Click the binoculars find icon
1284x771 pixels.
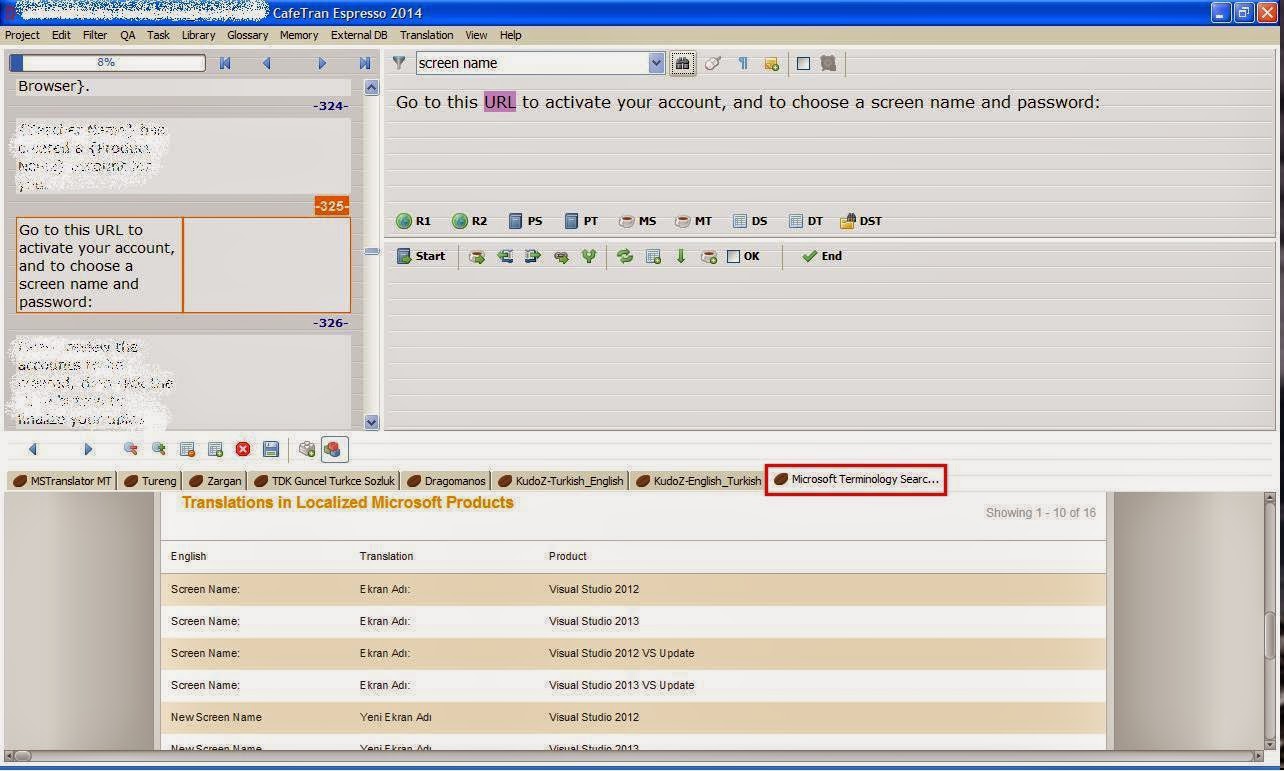682,63
